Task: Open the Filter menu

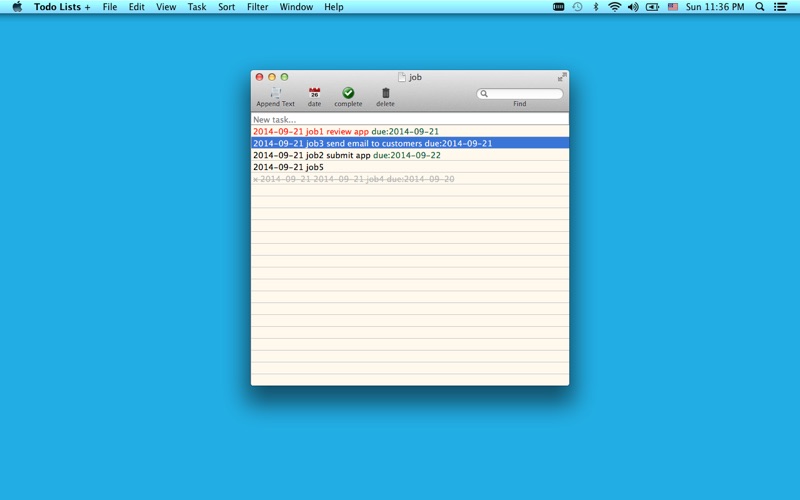Action: (x=258, y=7)
